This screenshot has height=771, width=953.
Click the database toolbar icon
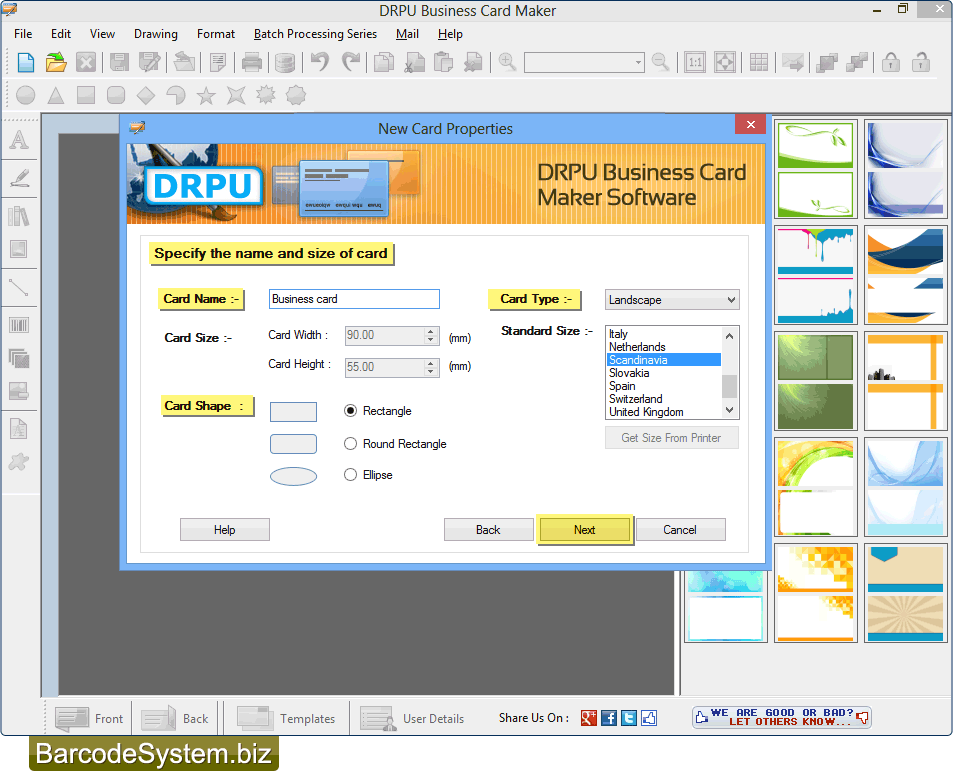[284, 62]
